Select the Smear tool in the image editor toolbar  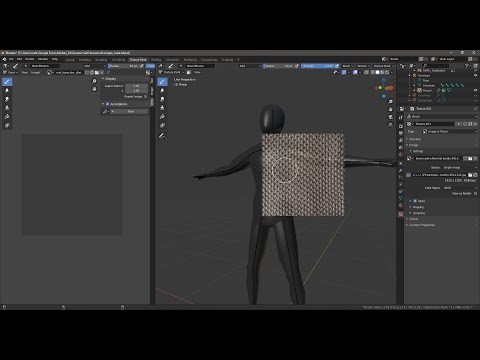[x=7, y=99]
